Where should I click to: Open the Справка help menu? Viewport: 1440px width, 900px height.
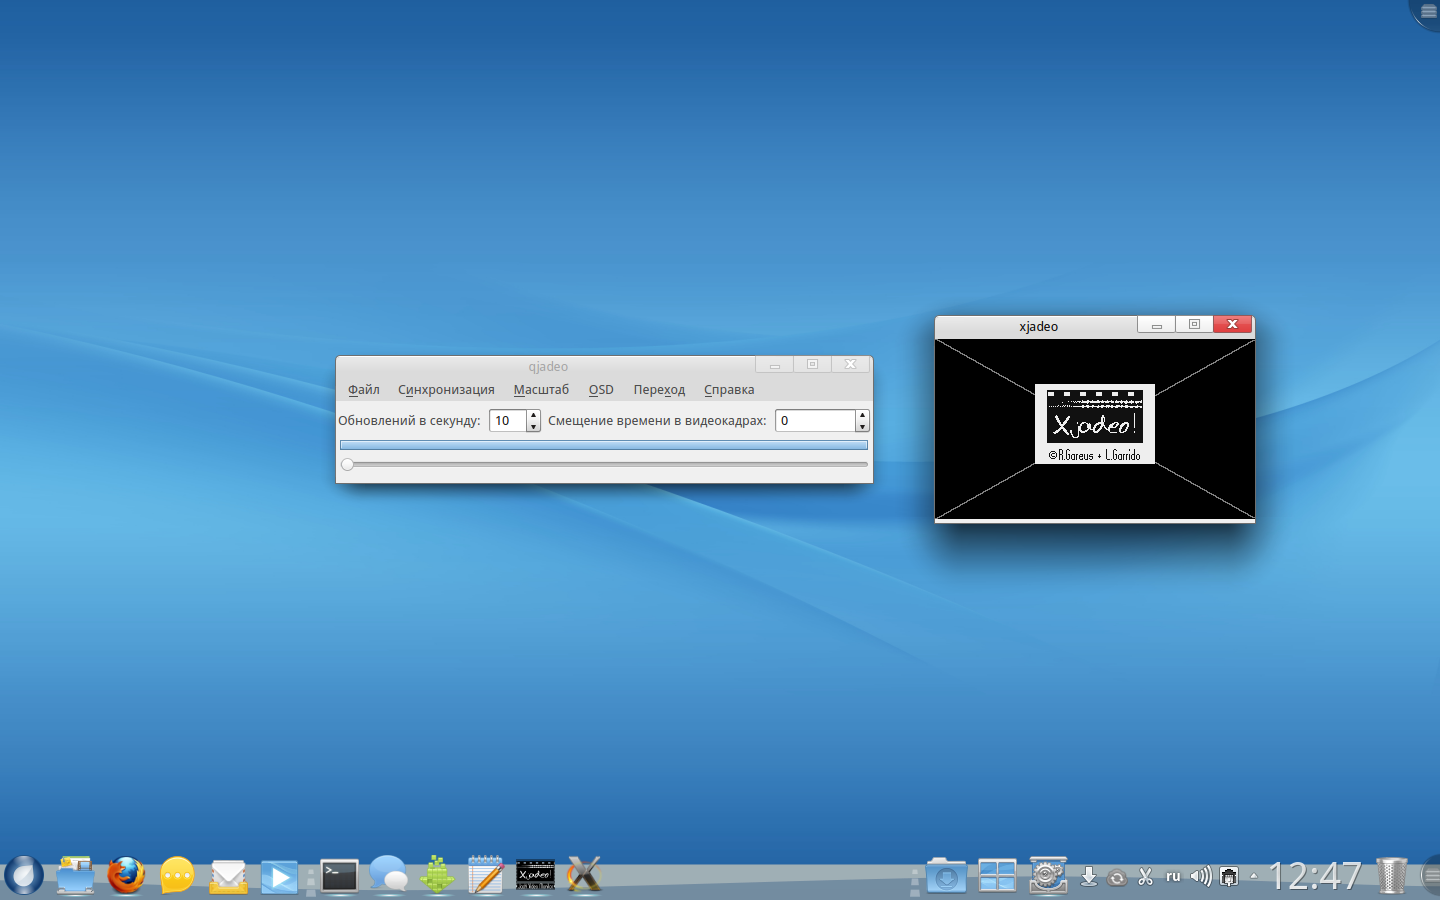(729, 390)
